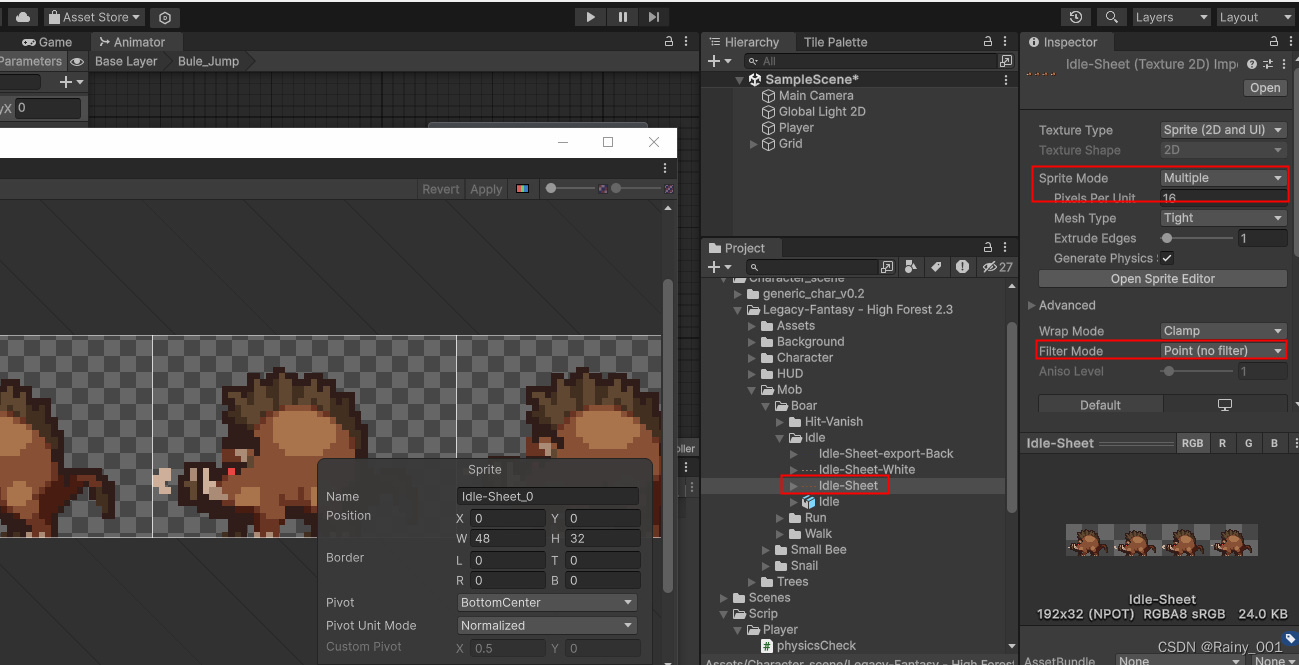Toggle hidden packages visibility showing 27
Image resolution: width=1299 pixels, height=665 pixels.
click(997, 267)
